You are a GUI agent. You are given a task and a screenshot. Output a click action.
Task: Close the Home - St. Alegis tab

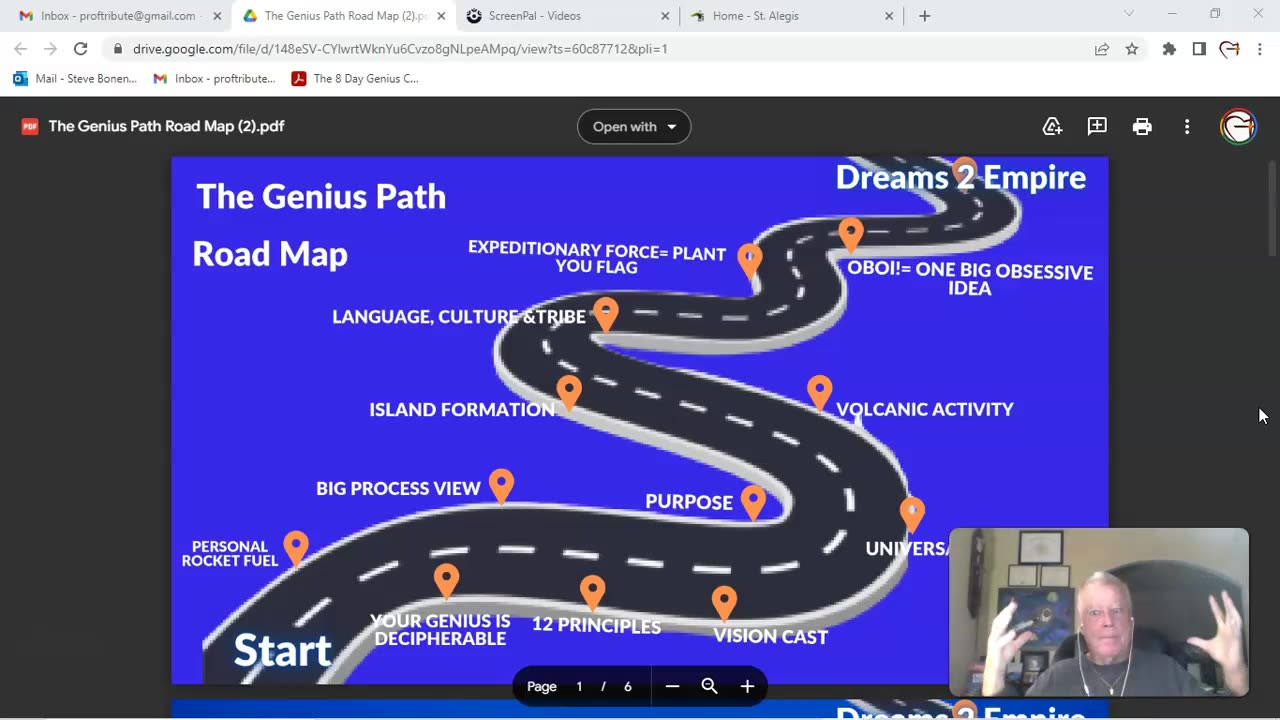tap(889, 16)
